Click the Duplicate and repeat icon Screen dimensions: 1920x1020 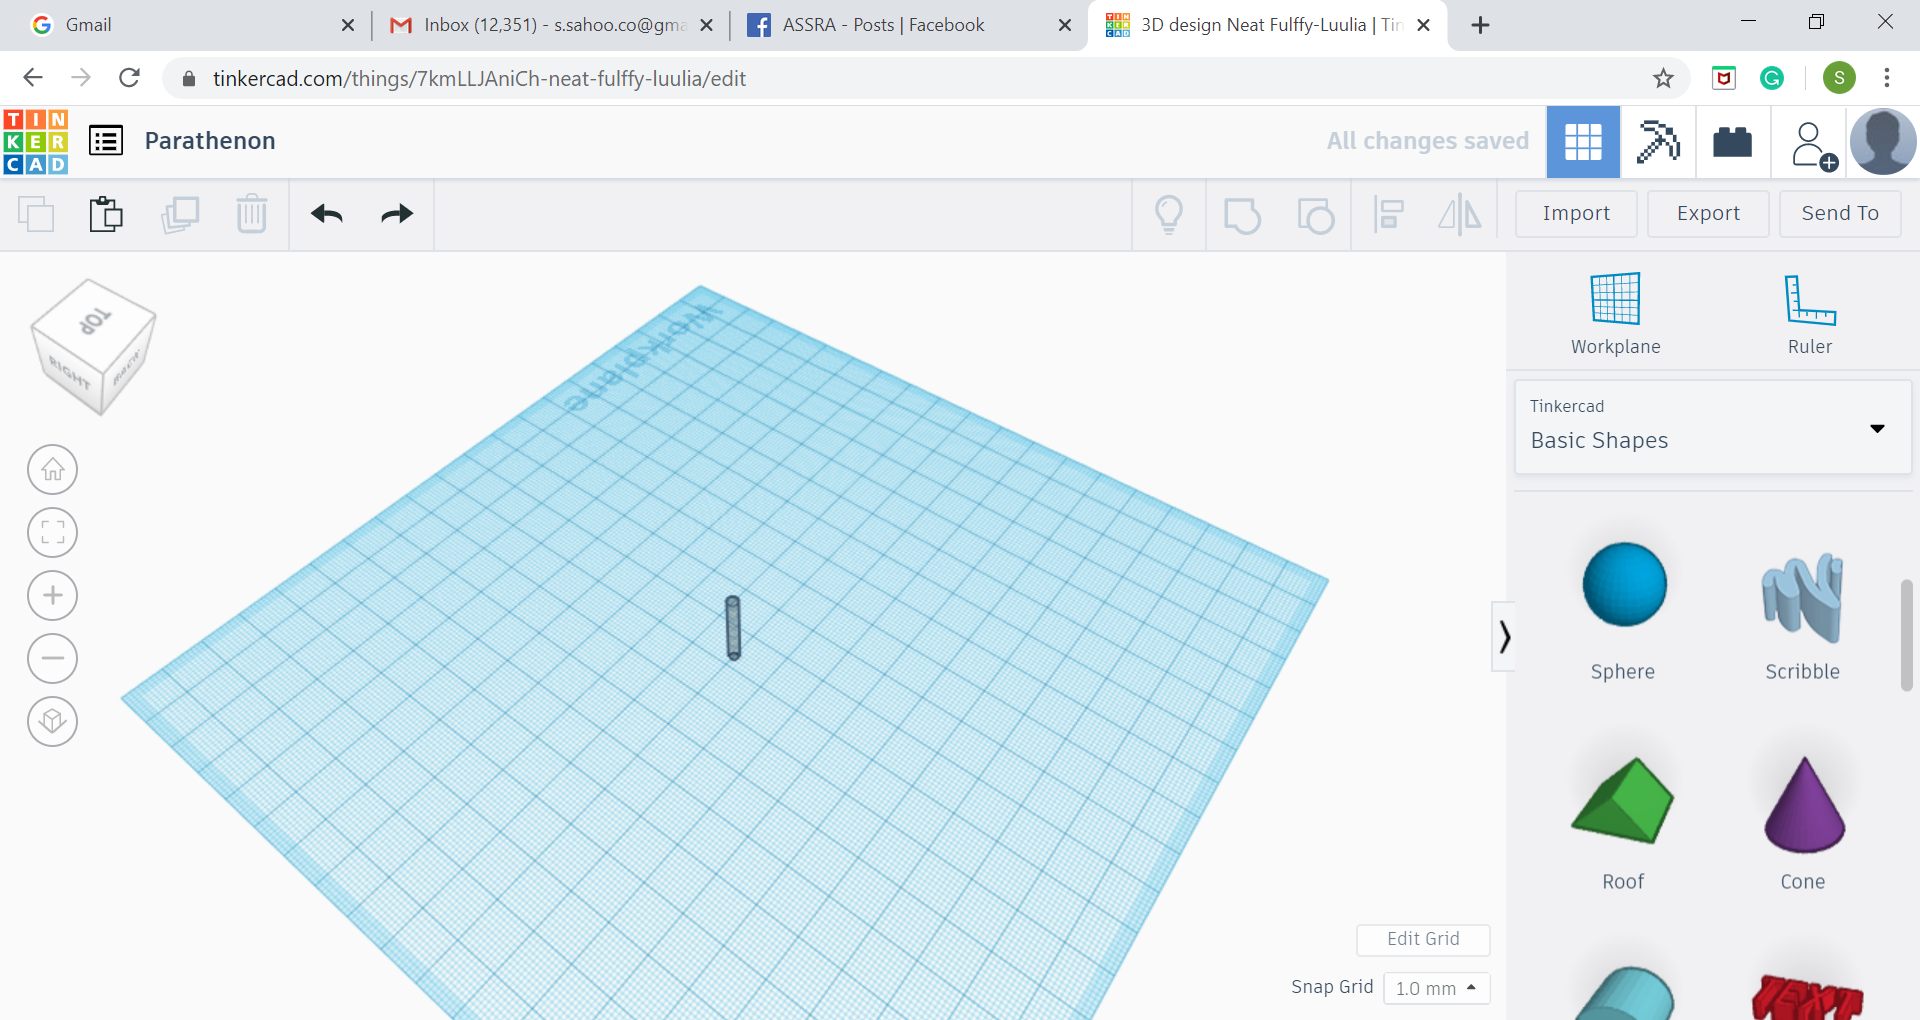pyautogui.click(x=180, y=214)
